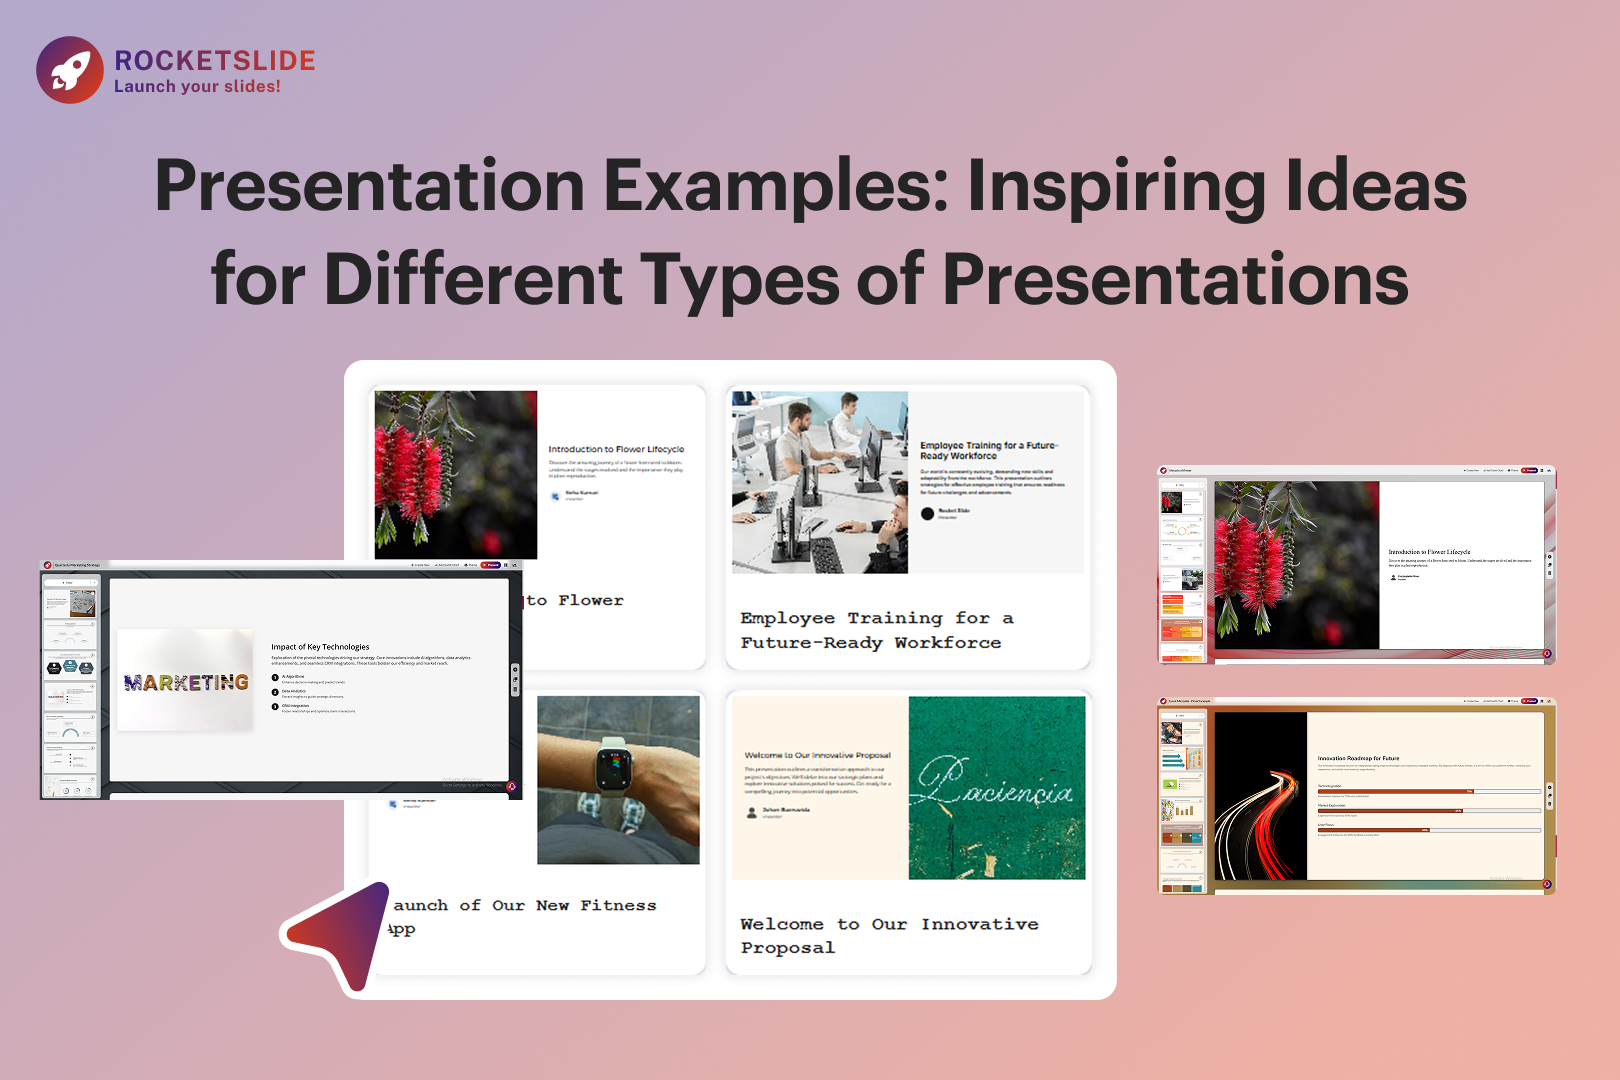Select the Marketing title slide thumbnail
The image size is (1620, 1080).
(x=70, y=697)
